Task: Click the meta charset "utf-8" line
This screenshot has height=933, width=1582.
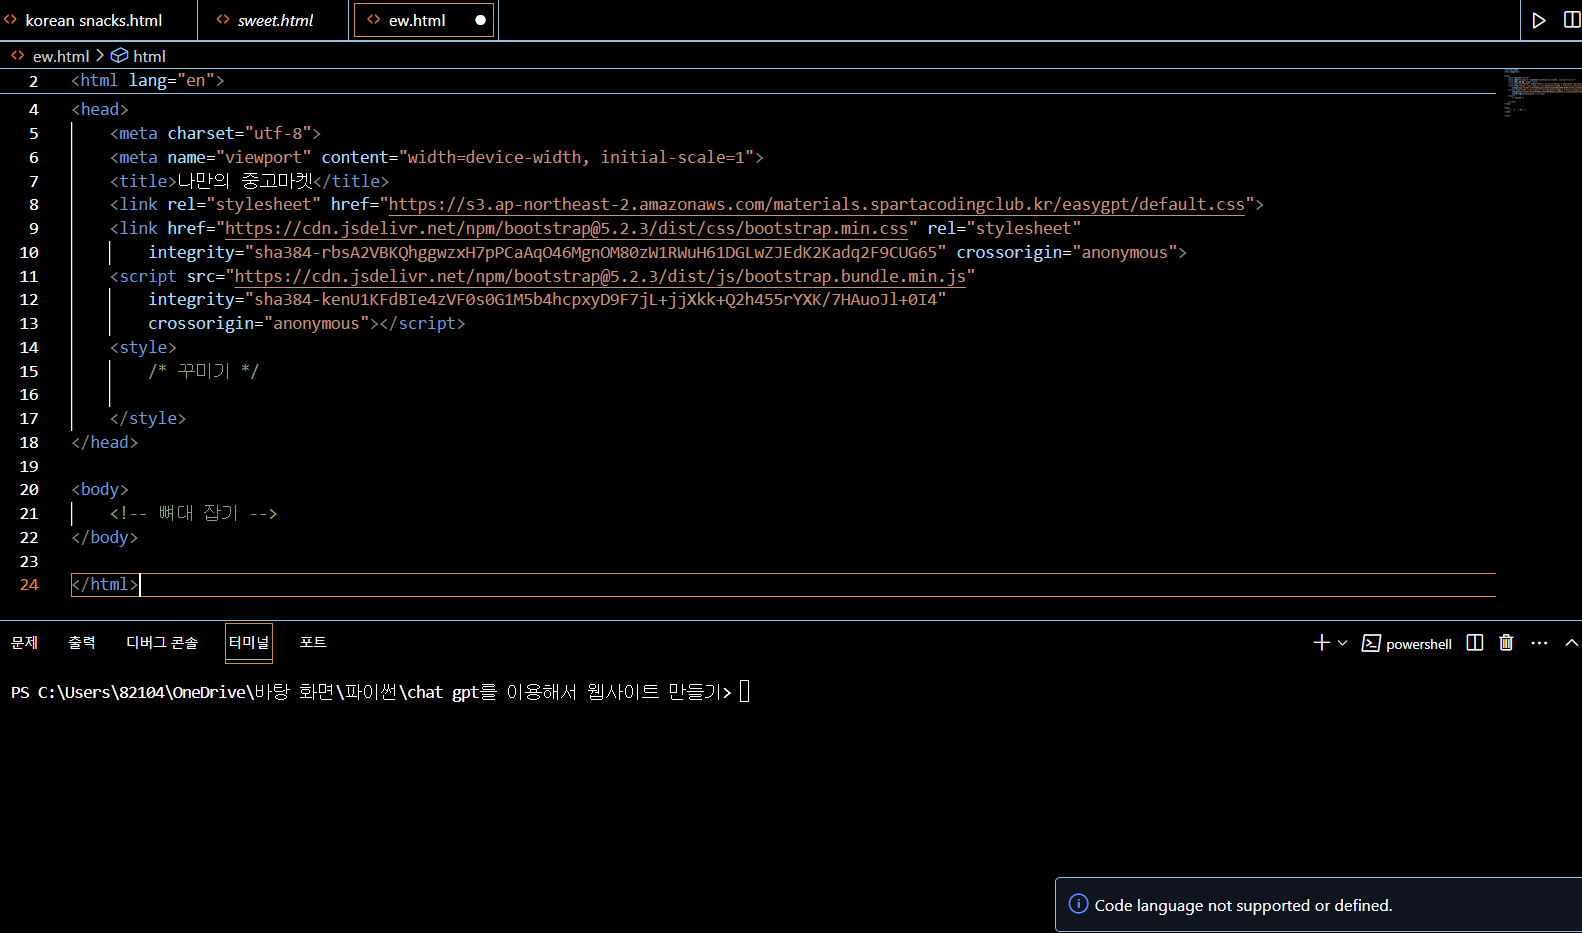Action: pos(215,134)
